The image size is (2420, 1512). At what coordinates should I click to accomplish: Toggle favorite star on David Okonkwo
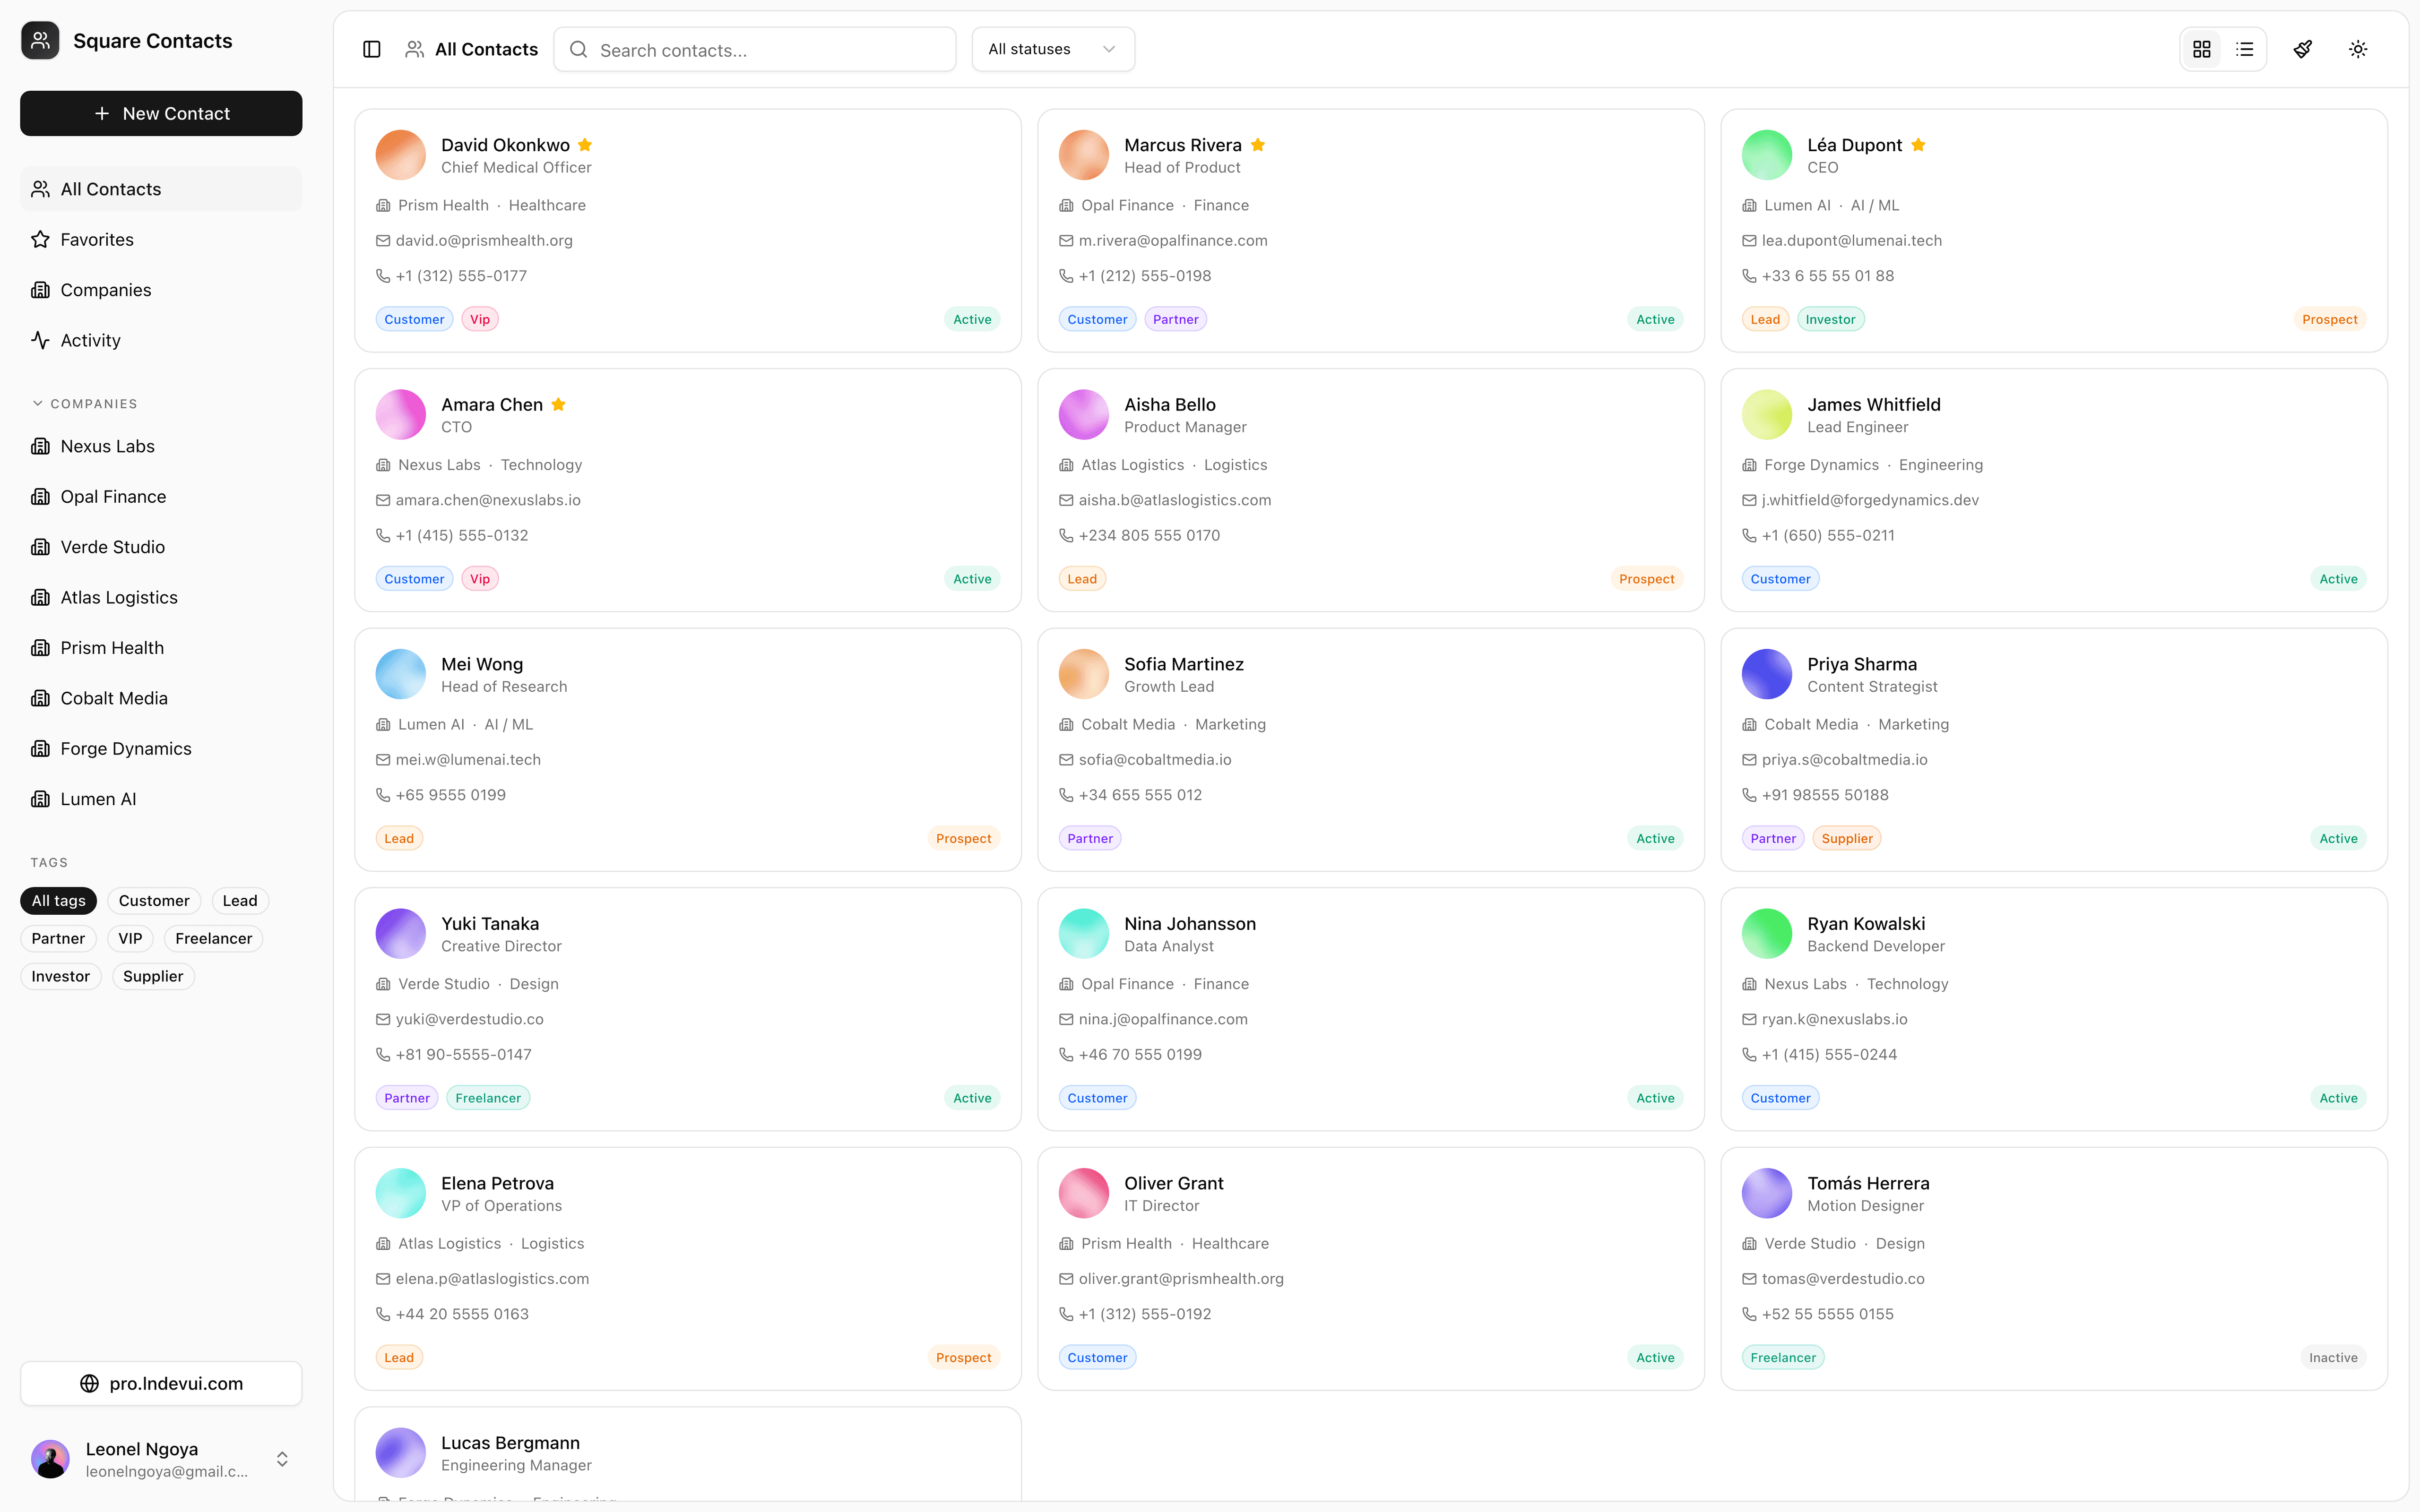[x=585, y=145]
